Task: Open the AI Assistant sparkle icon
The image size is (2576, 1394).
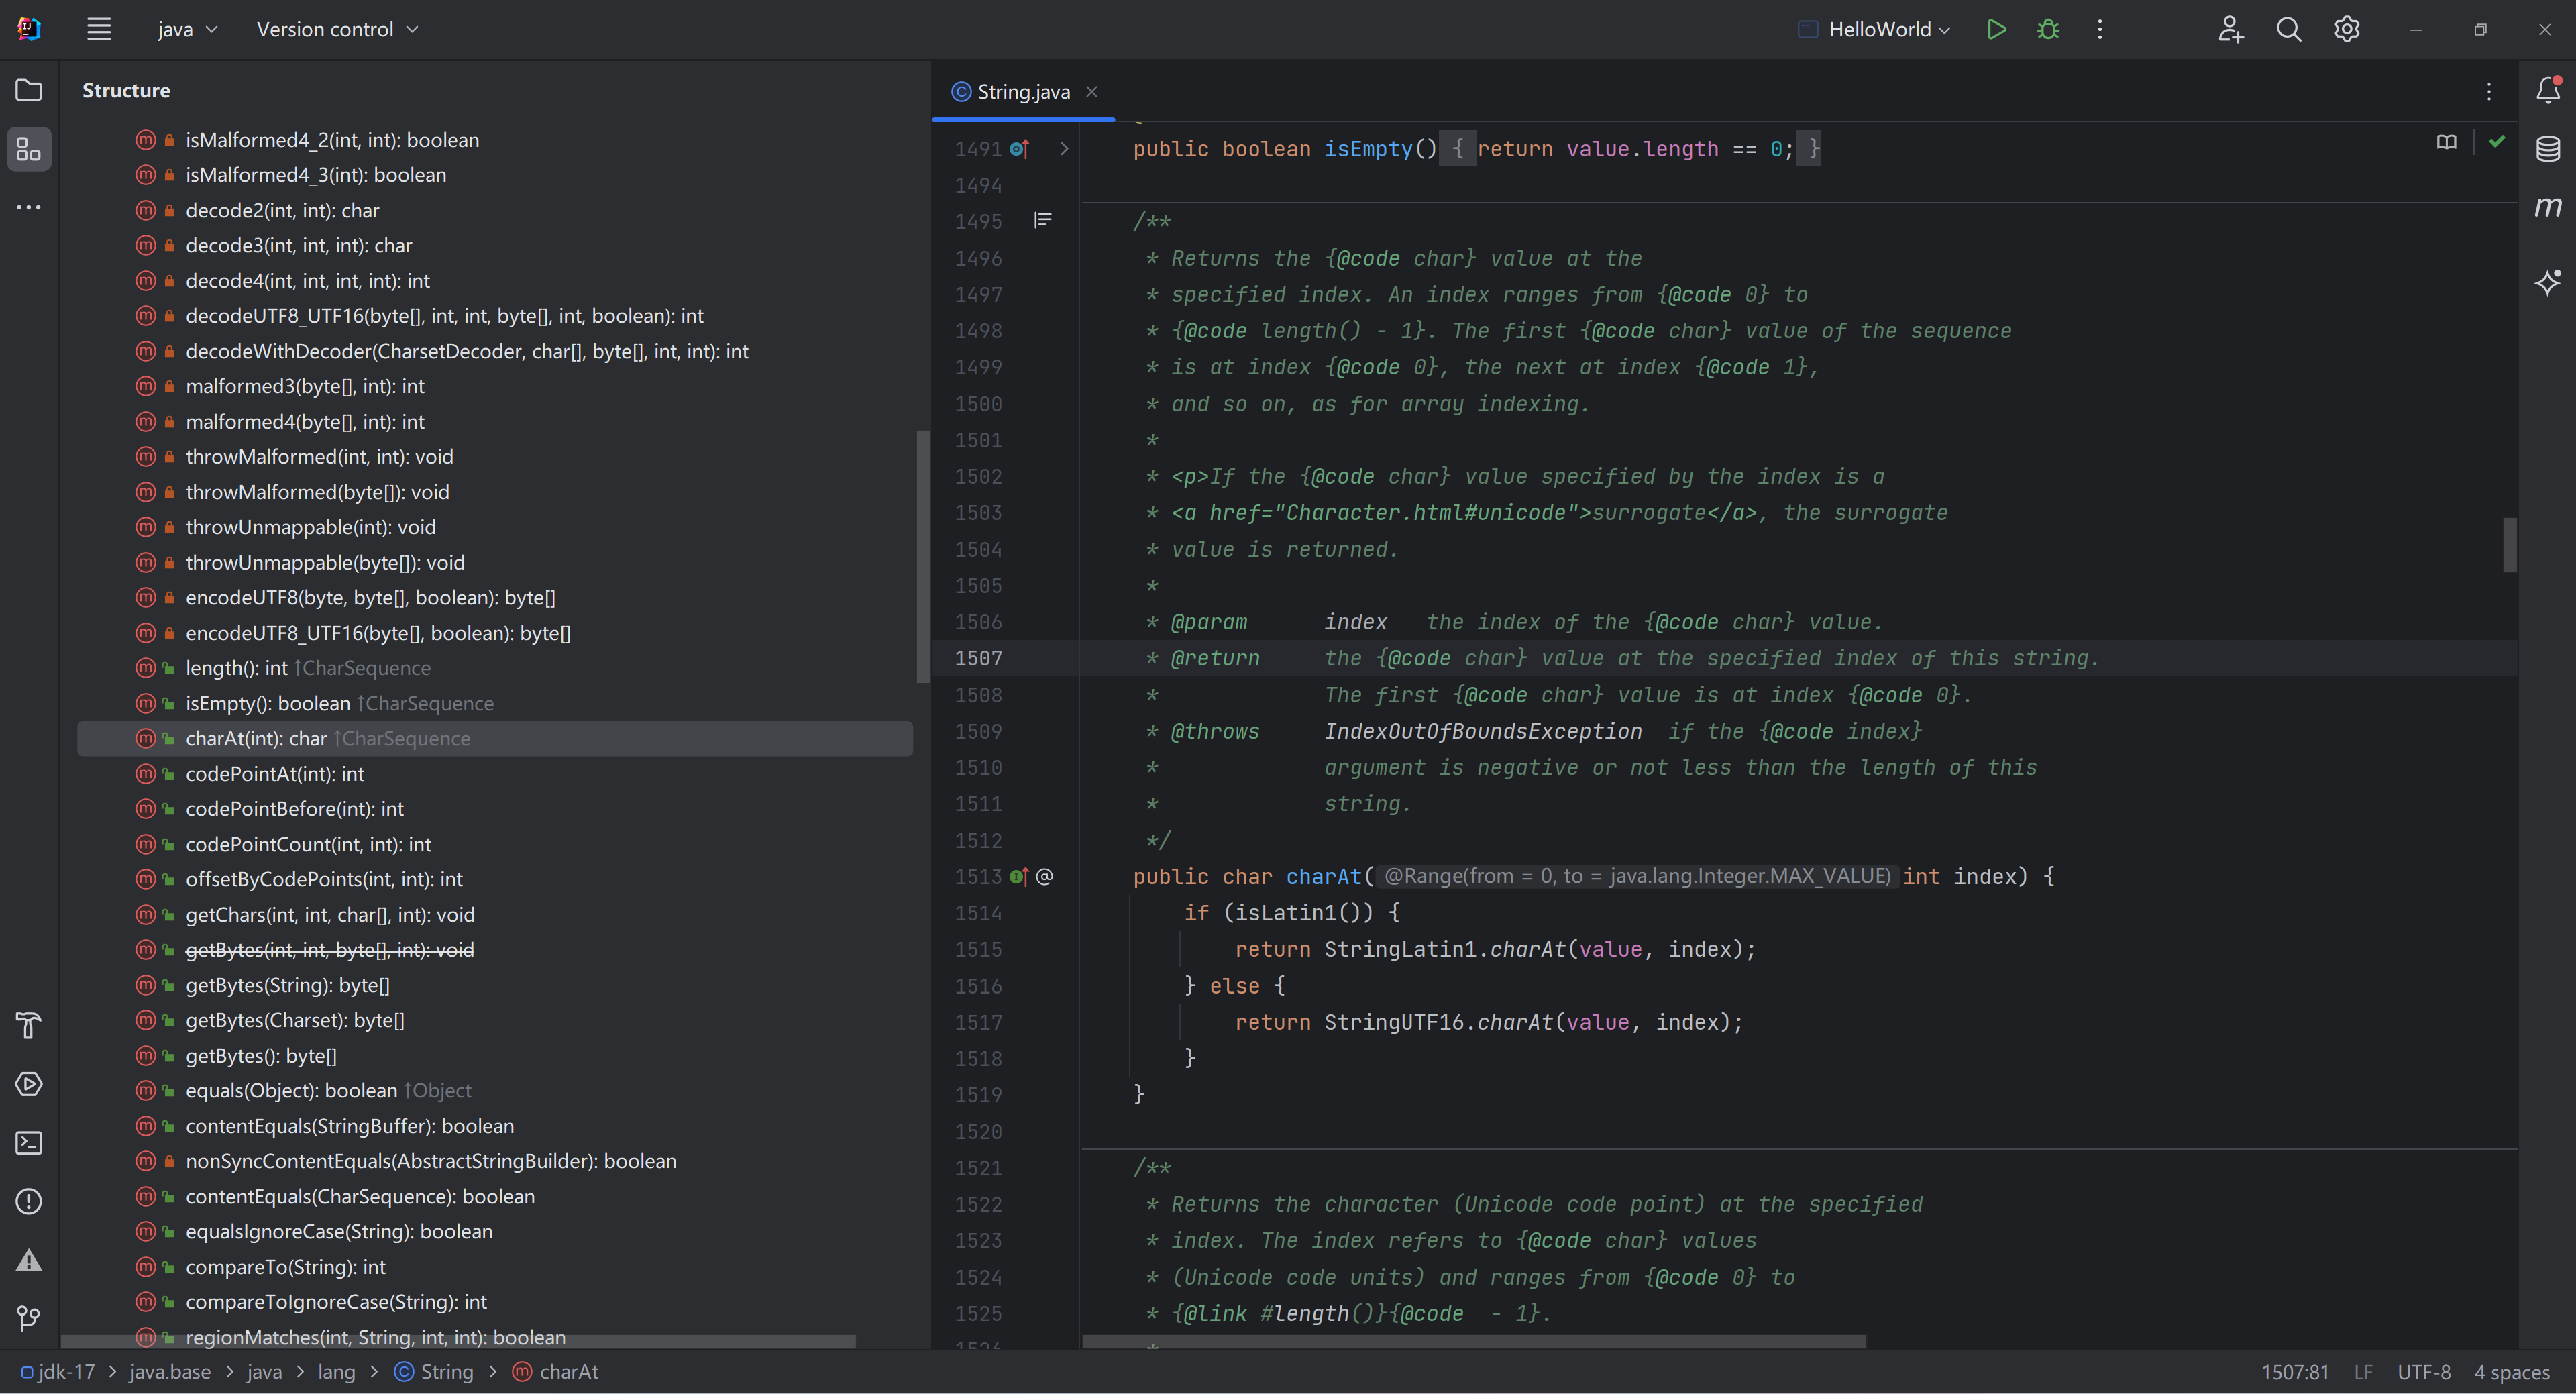Action: 2548,282
